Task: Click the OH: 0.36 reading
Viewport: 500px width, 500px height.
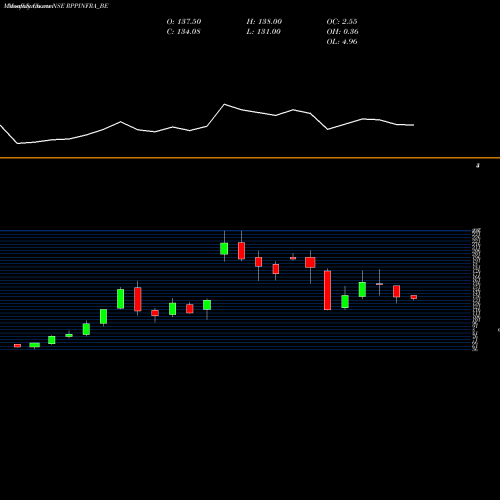Action: 342,32
